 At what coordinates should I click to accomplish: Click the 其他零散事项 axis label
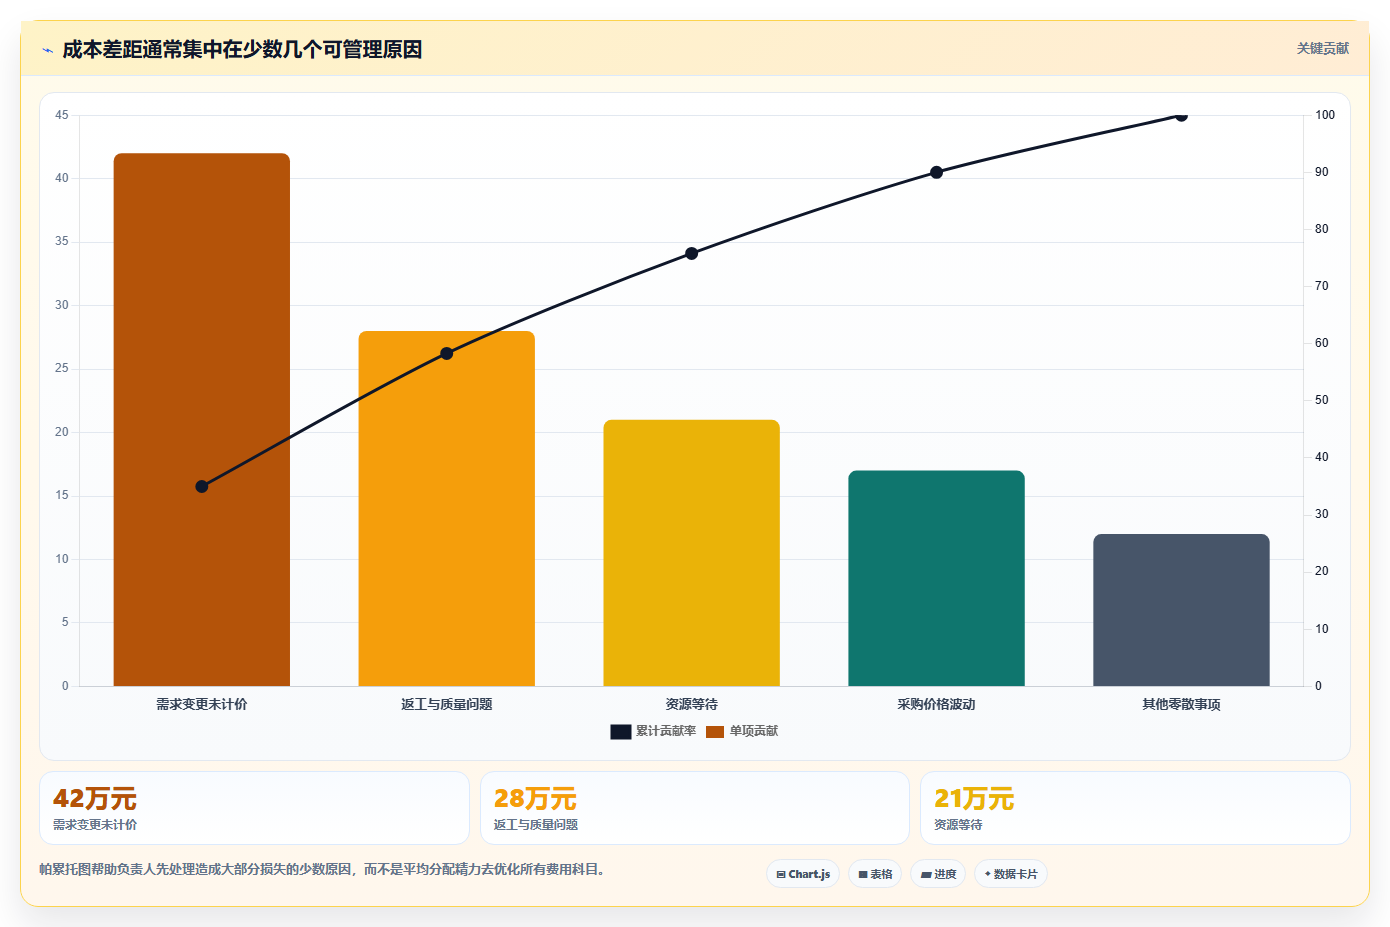point(1181,704)
